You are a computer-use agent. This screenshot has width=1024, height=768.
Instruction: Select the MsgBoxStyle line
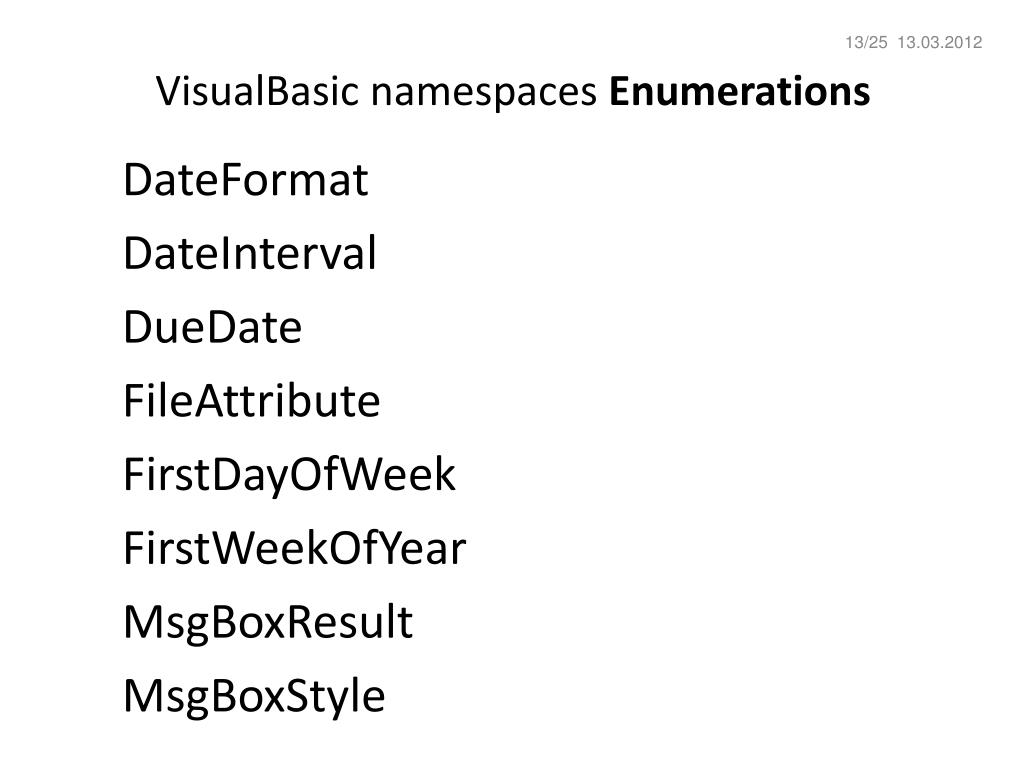click(x=255, y=697)
